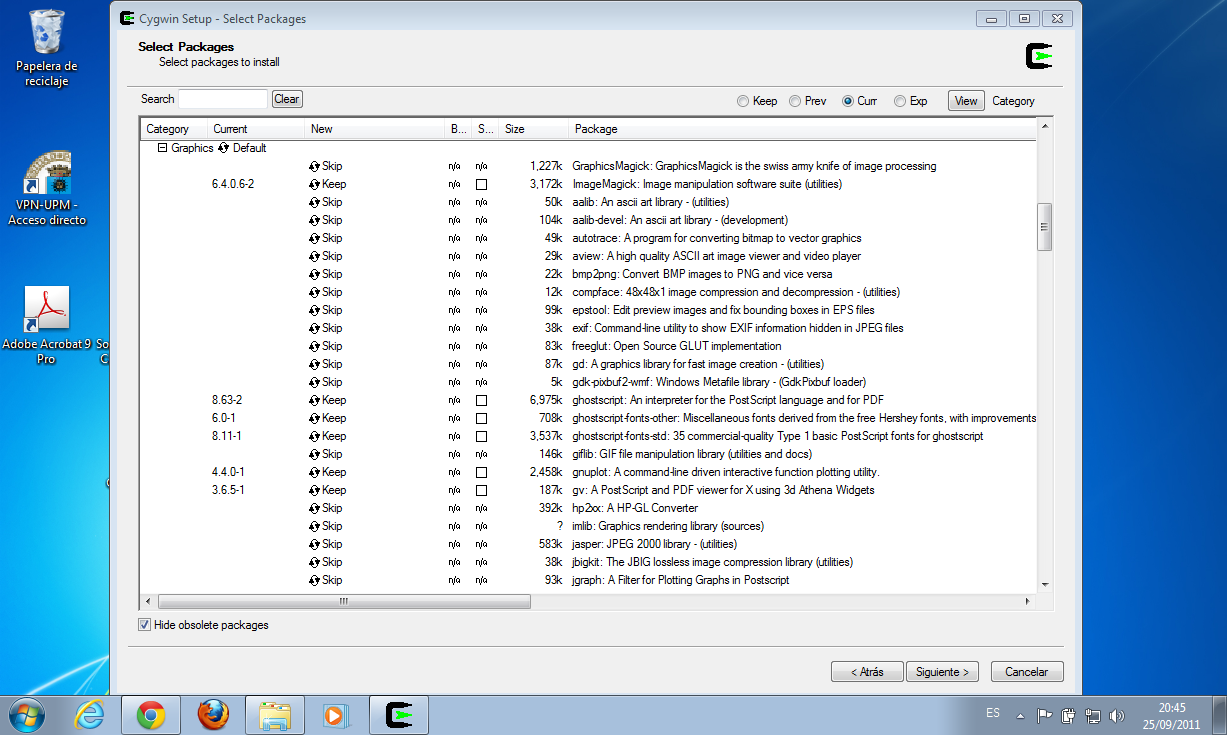
Task: Cycle the Skip icon for jasper
Action: [315, 545]
